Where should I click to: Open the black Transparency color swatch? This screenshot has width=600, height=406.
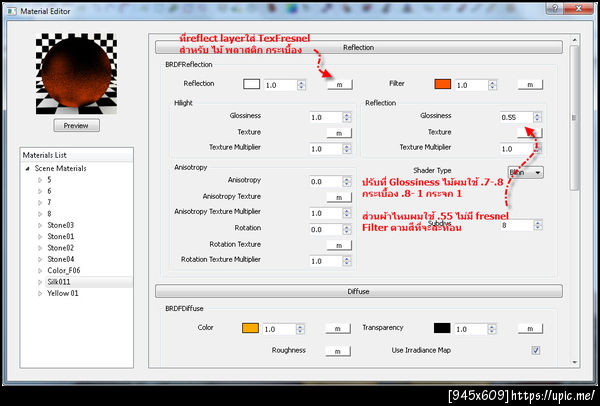(442, 328)
